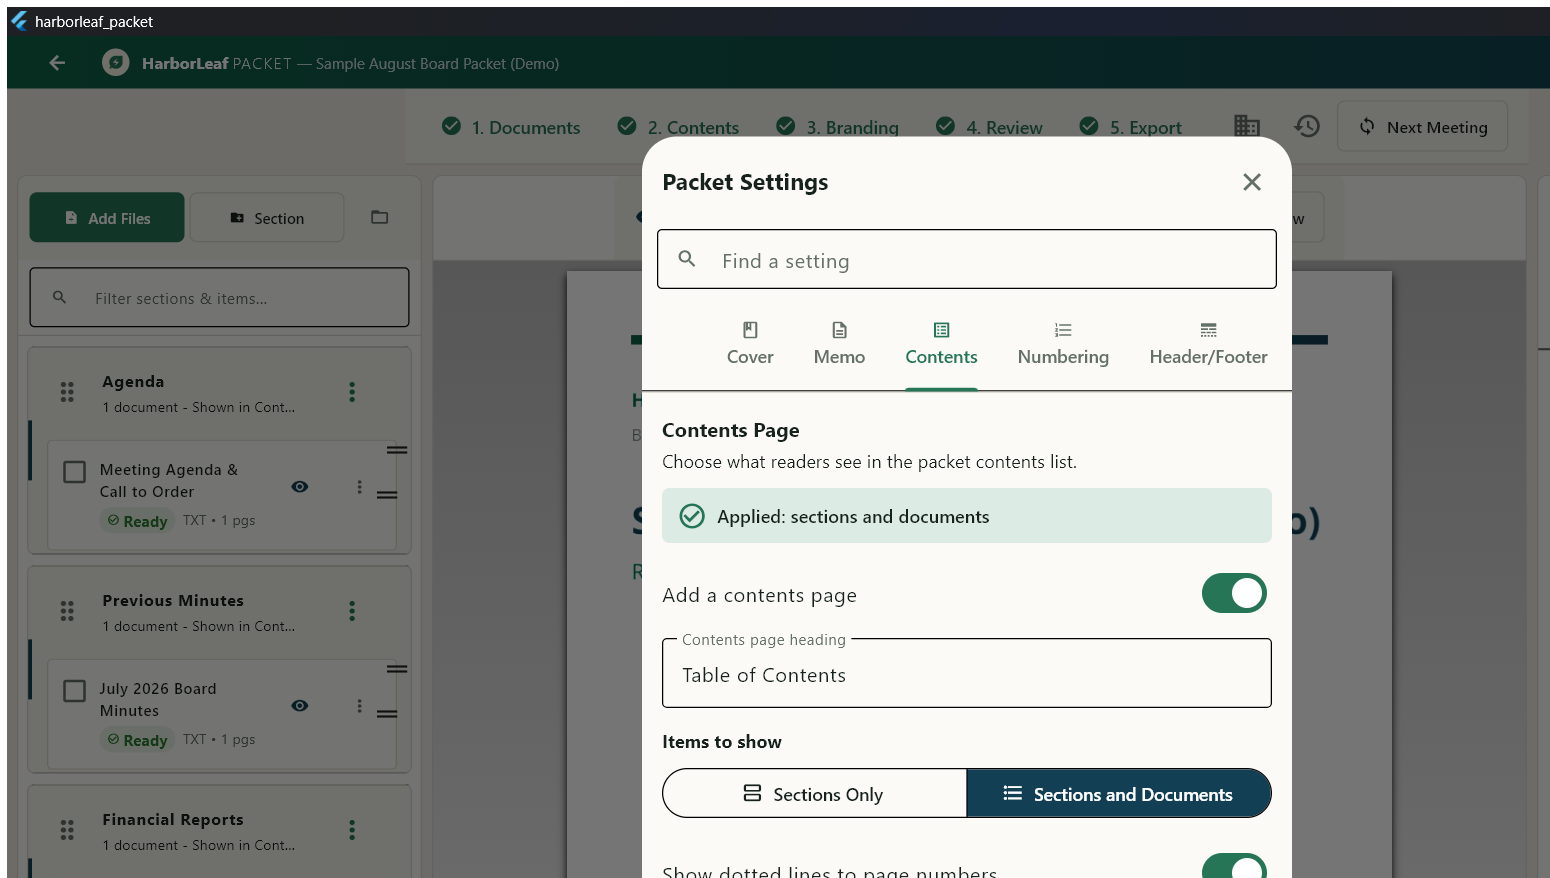Click the HarborLeaf logo icon
Viewport: 1550px width, 878px height.
116,63
